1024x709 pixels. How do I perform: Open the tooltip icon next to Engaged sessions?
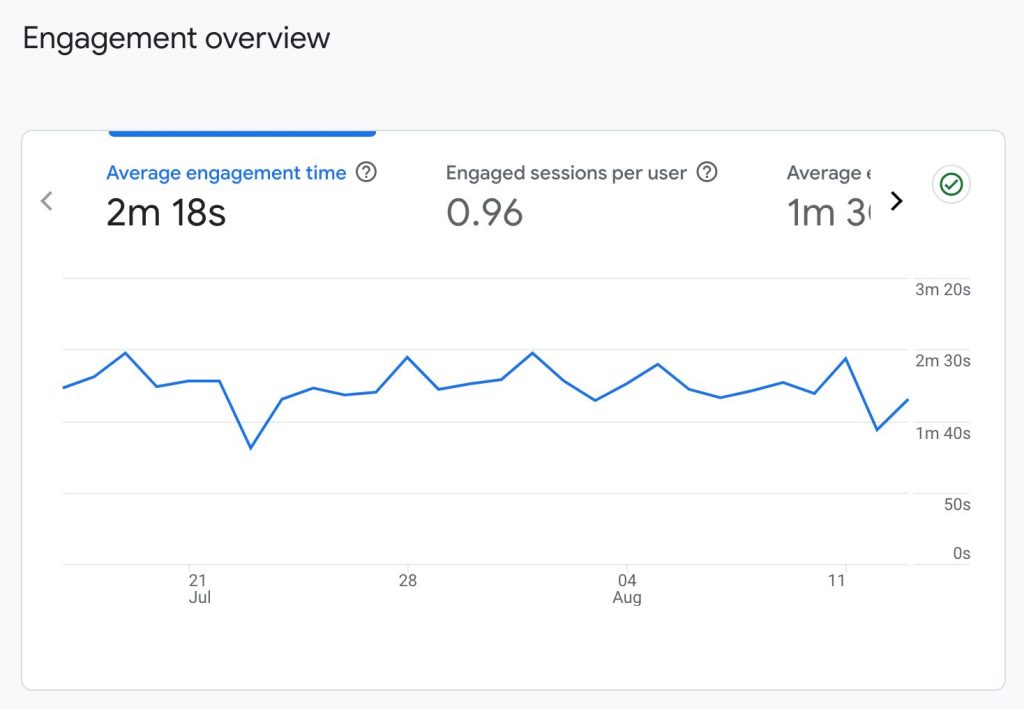point(708,172)
